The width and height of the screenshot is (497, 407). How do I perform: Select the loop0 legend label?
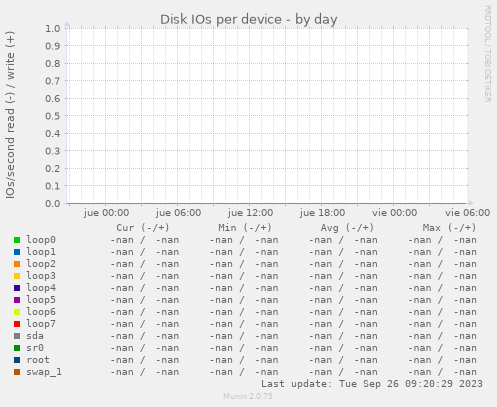[41, 240]
